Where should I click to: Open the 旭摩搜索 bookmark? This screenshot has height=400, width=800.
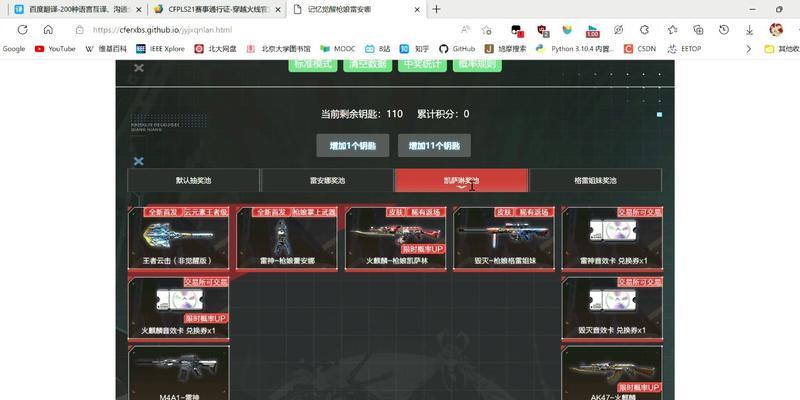(505, 49)
